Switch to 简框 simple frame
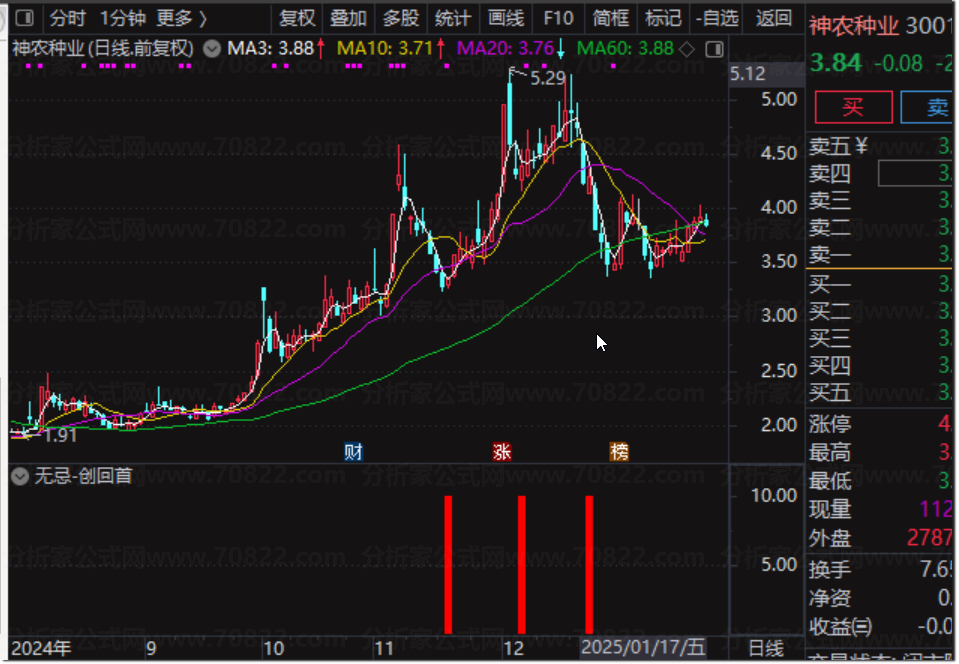 click(x=610, y=18)
